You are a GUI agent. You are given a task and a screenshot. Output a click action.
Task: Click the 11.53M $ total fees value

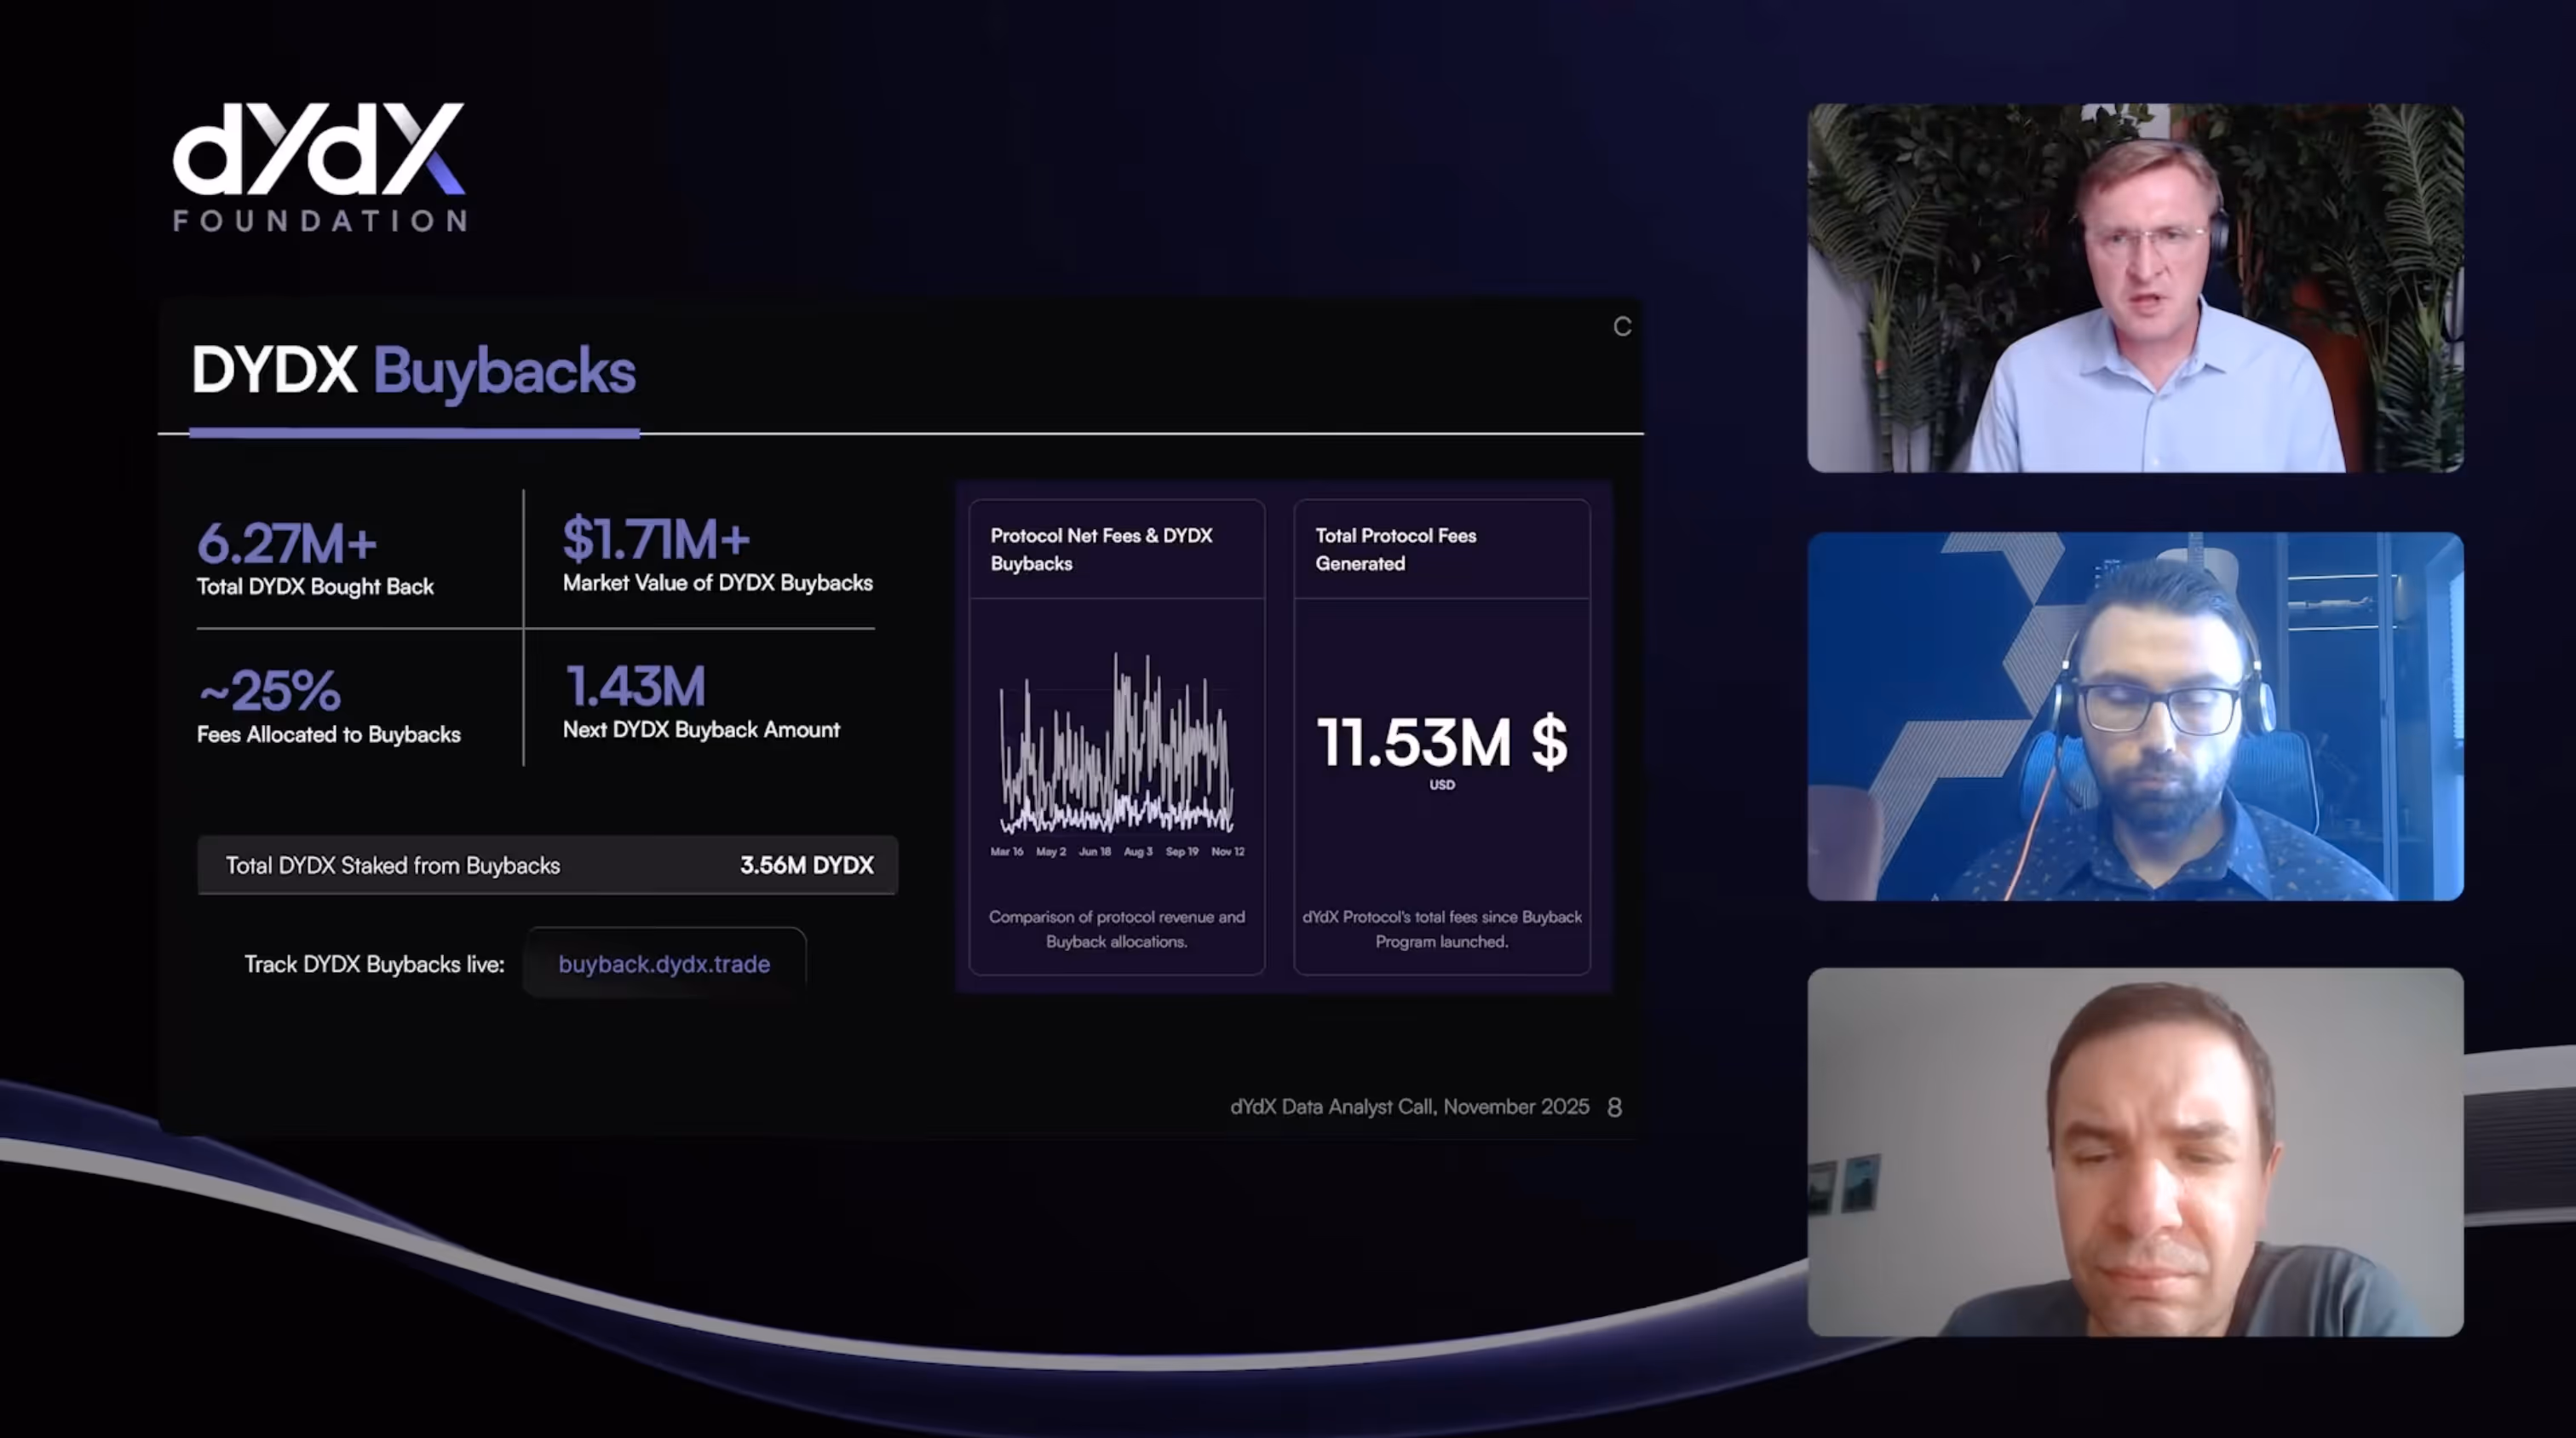pyautogui.click(x=1441, y=743)
